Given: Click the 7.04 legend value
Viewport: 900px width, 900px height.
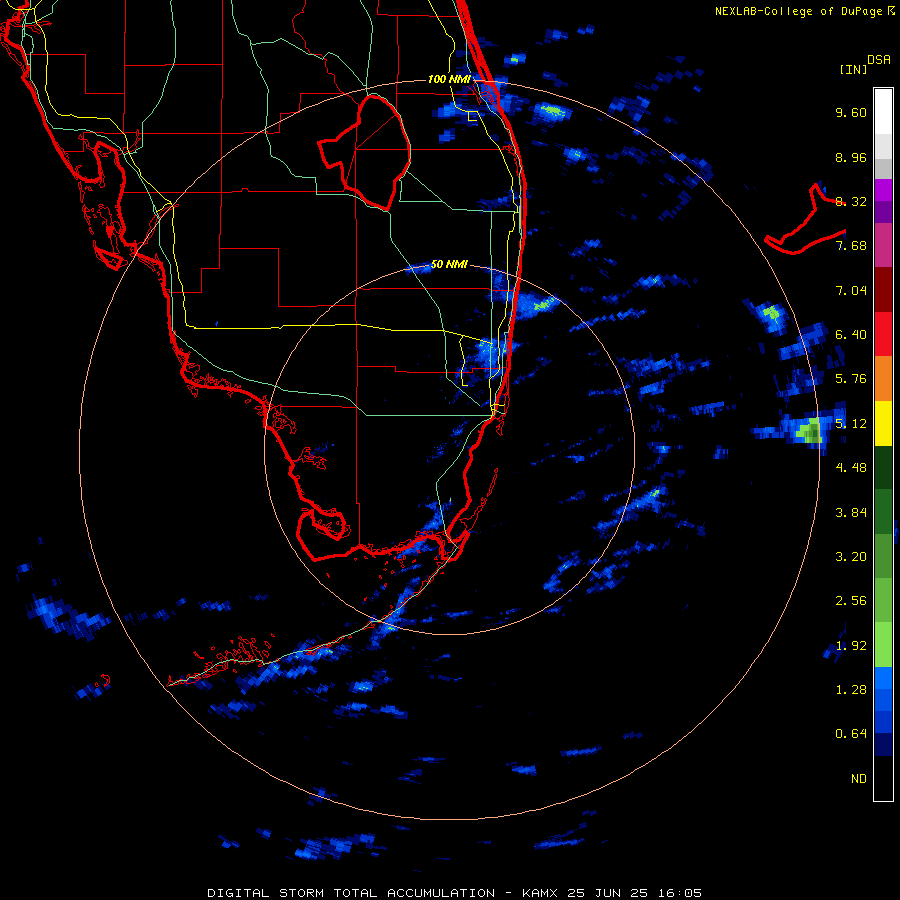Looking at the screenshot, I should (x=851, y=290).
